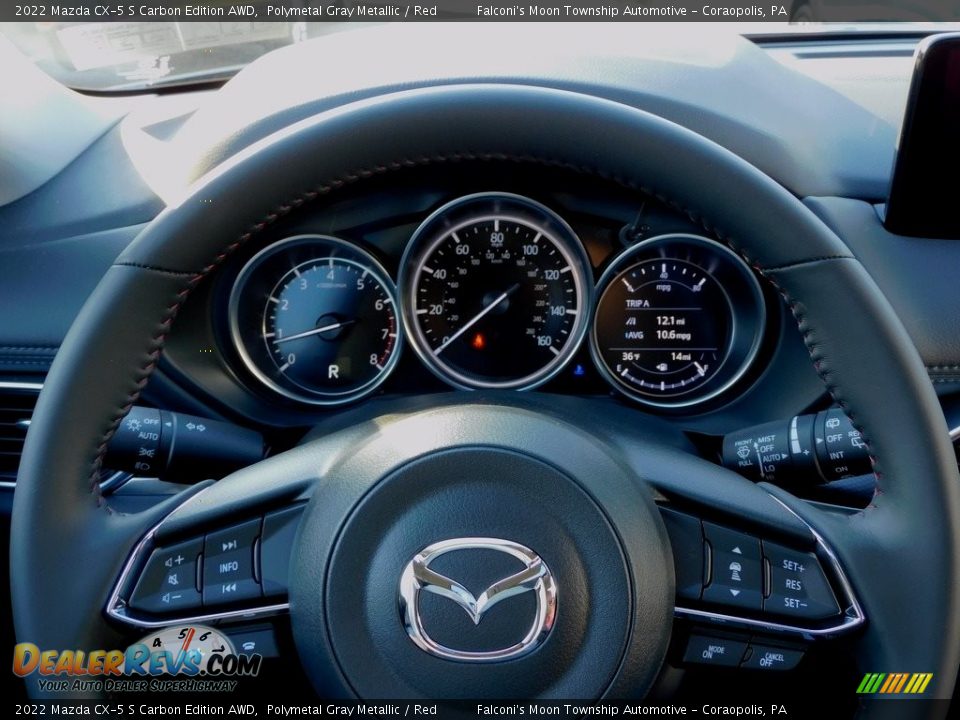This screenshot has width=960, height=720.
Task: Tap the INFO button on the steering wheel
Action: (x=228, y=568)
